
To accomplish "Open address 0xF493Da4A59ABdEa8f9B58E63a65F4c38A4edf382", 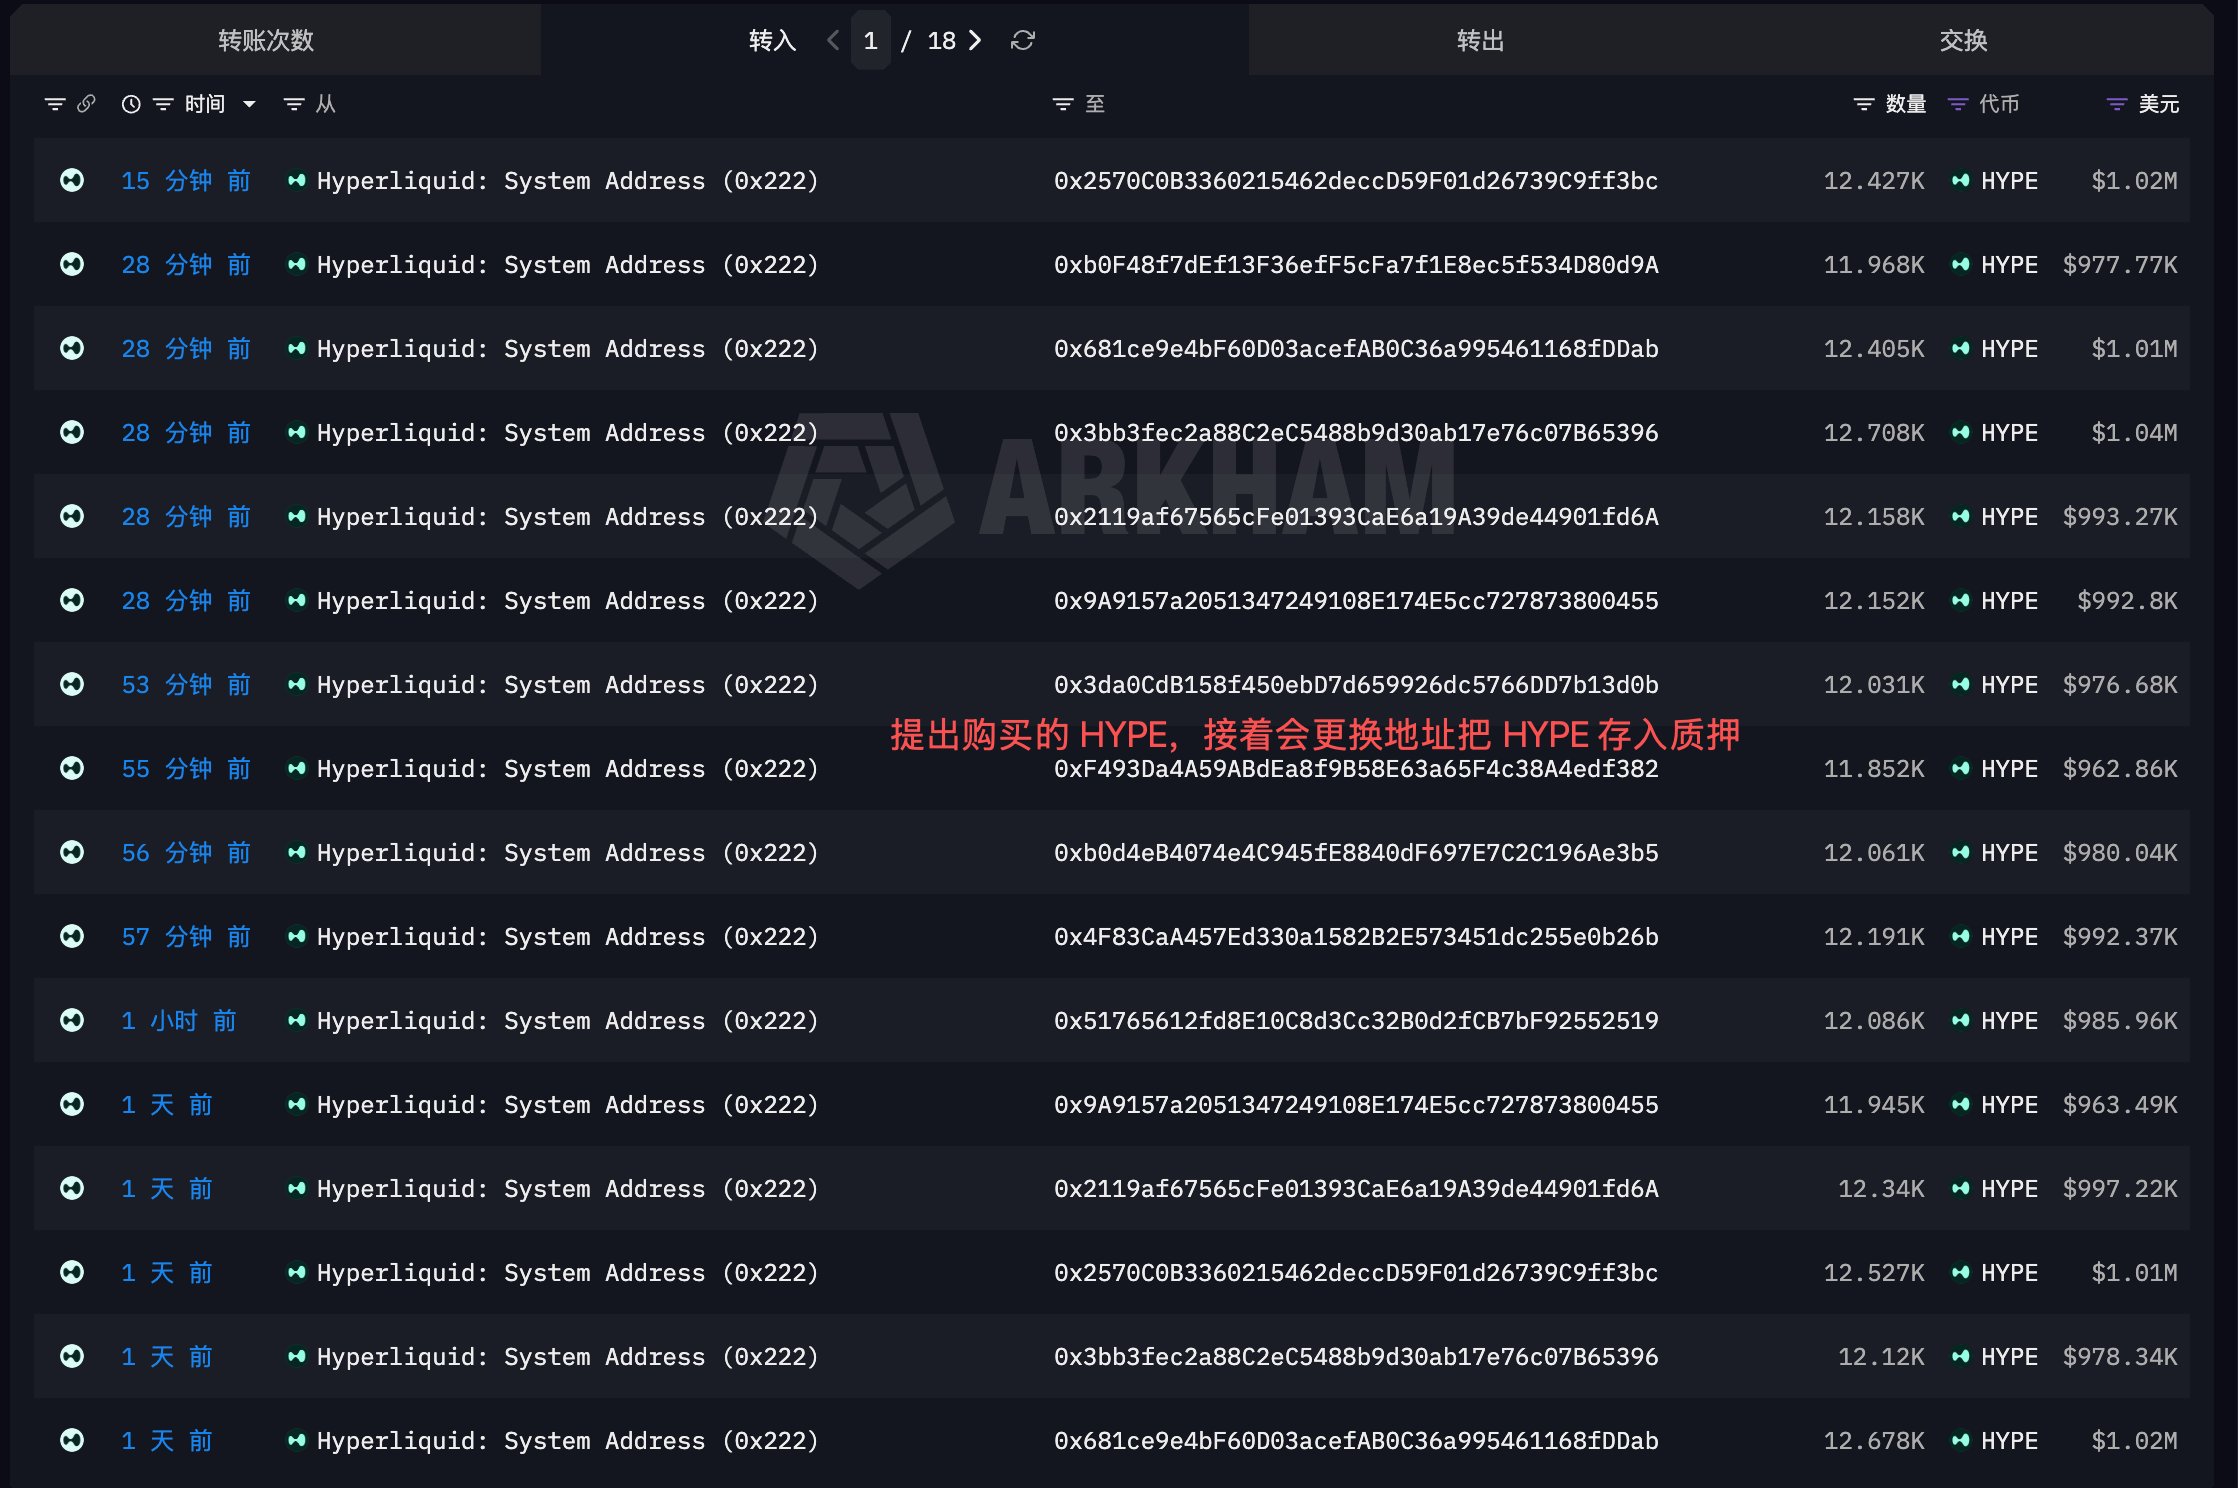I will [1356, 768].
